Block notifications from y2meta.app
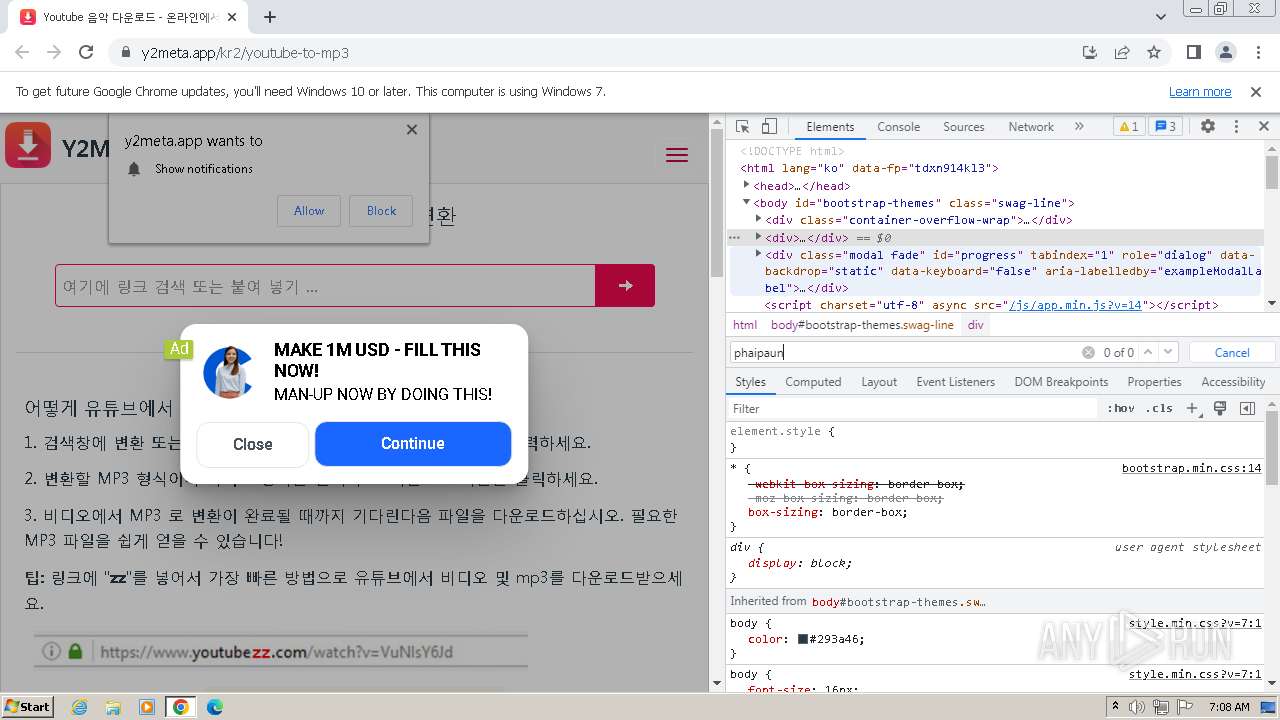Screen dimensions: 1280x720 tap(381, 211)
